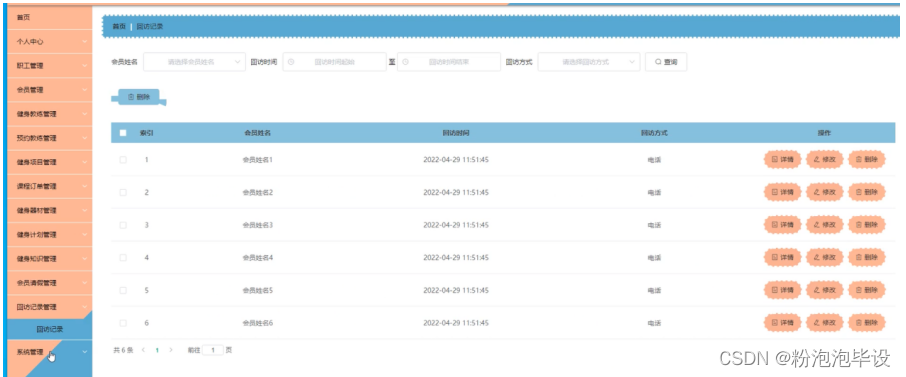This screenshot has height=377, width=906.
Task: Click the blue 删除 batch delete button
Action: click(x=139, y=97)
